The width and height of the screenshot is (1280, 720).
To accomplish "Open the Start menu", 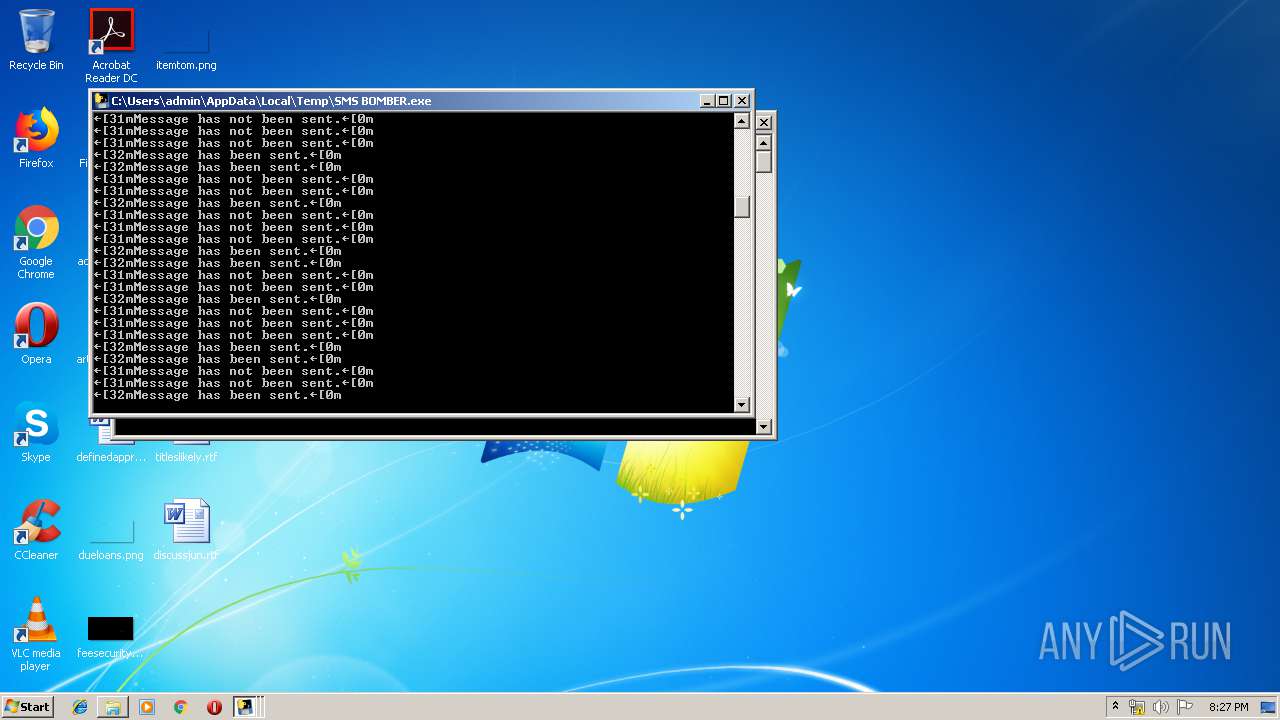I will (x=28, y=707).
